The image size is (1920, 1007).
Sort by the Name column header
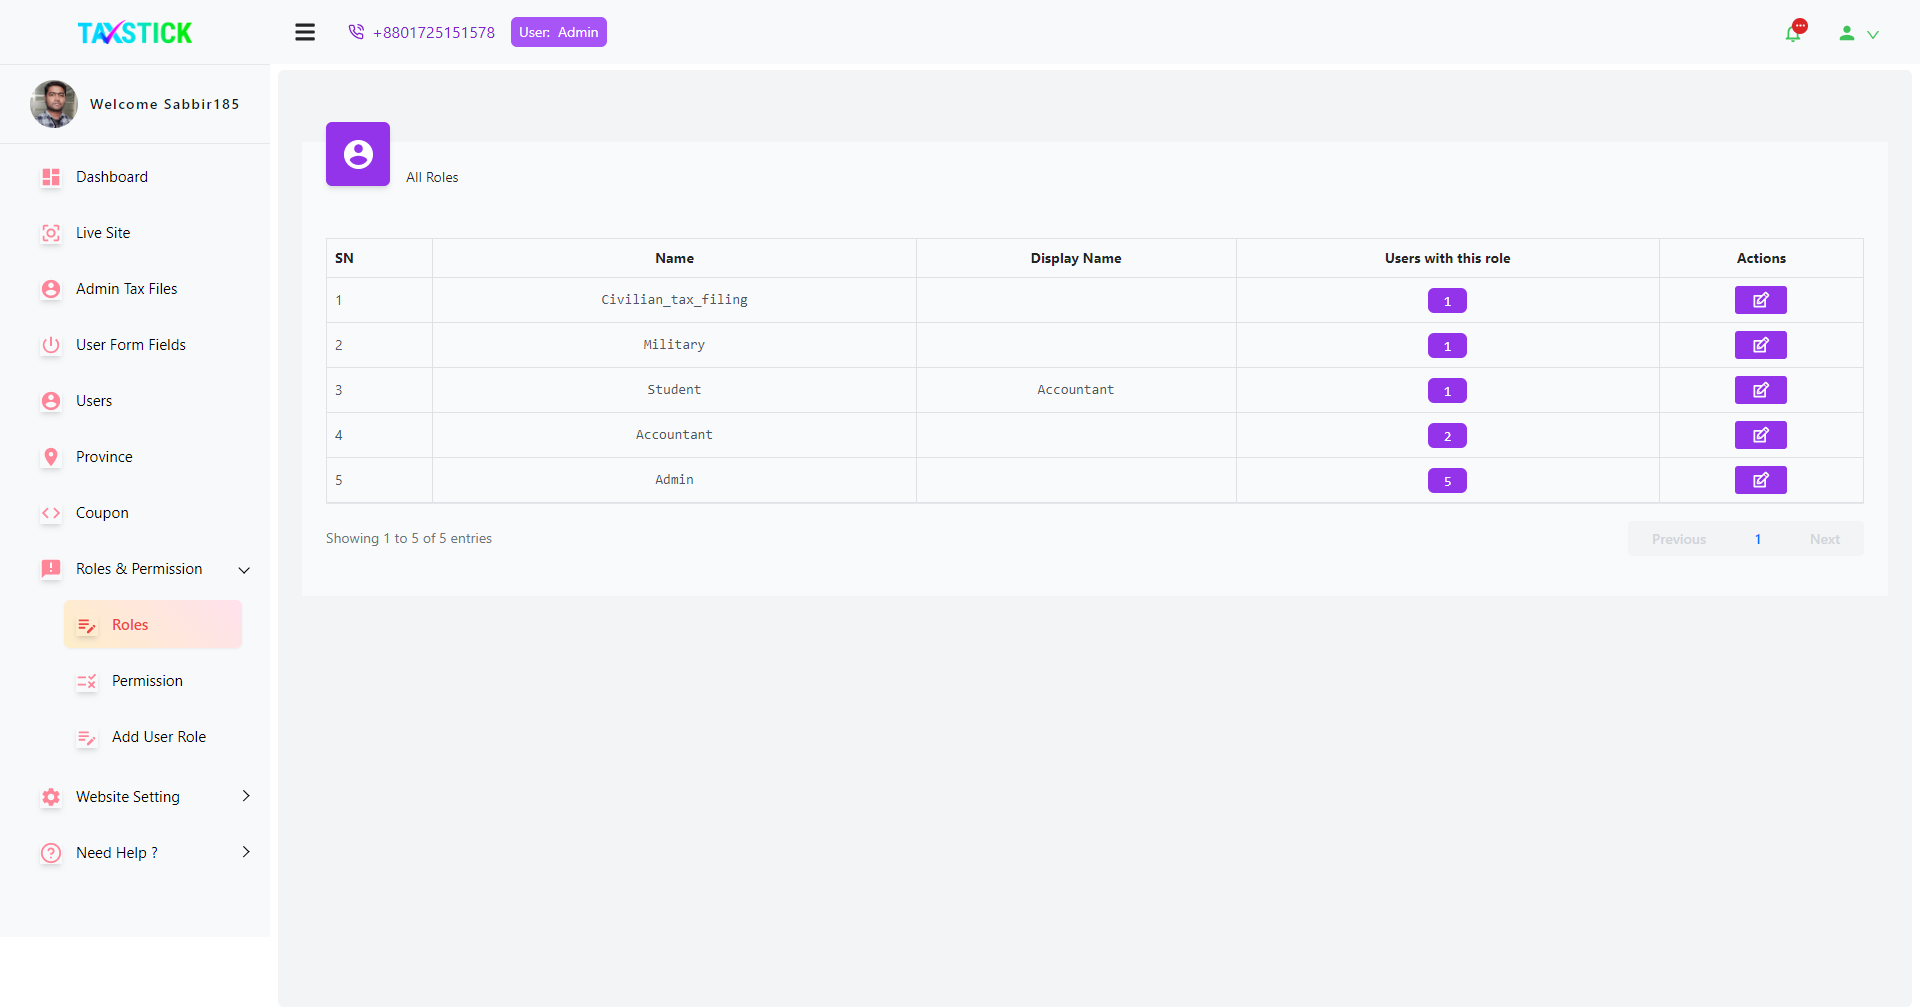point(674,258)
